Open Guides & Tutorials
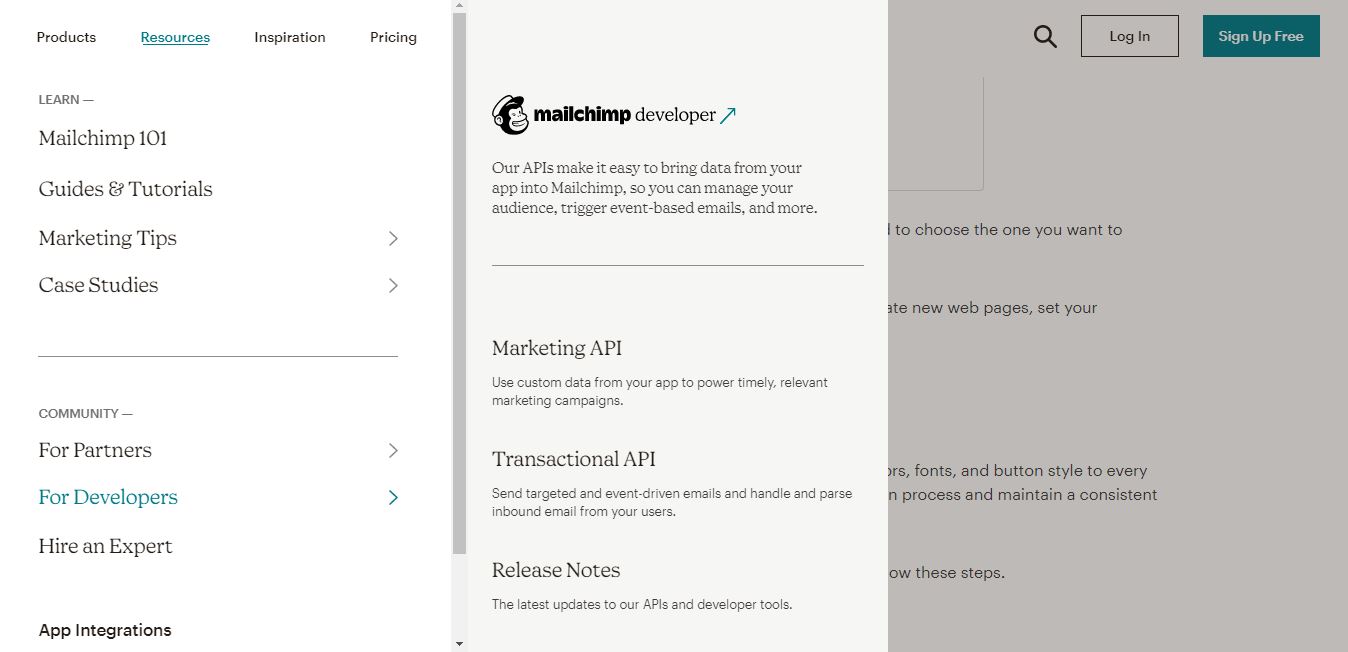The image size is (1348, 652). [x=126, y=189]
